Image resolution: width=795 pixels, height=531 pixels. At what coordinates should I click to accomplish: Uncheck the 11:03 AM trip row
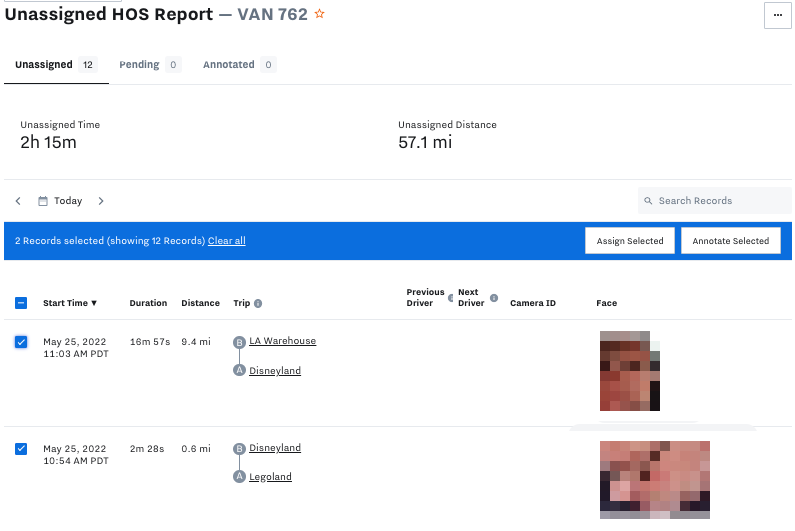click(21, 342)
